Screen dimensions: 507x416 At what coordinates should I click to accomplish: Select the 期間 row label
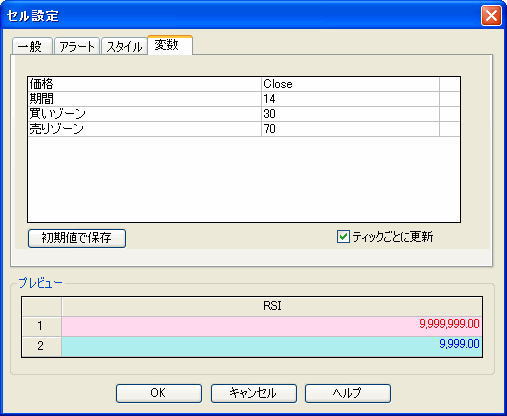coord(145,99)
